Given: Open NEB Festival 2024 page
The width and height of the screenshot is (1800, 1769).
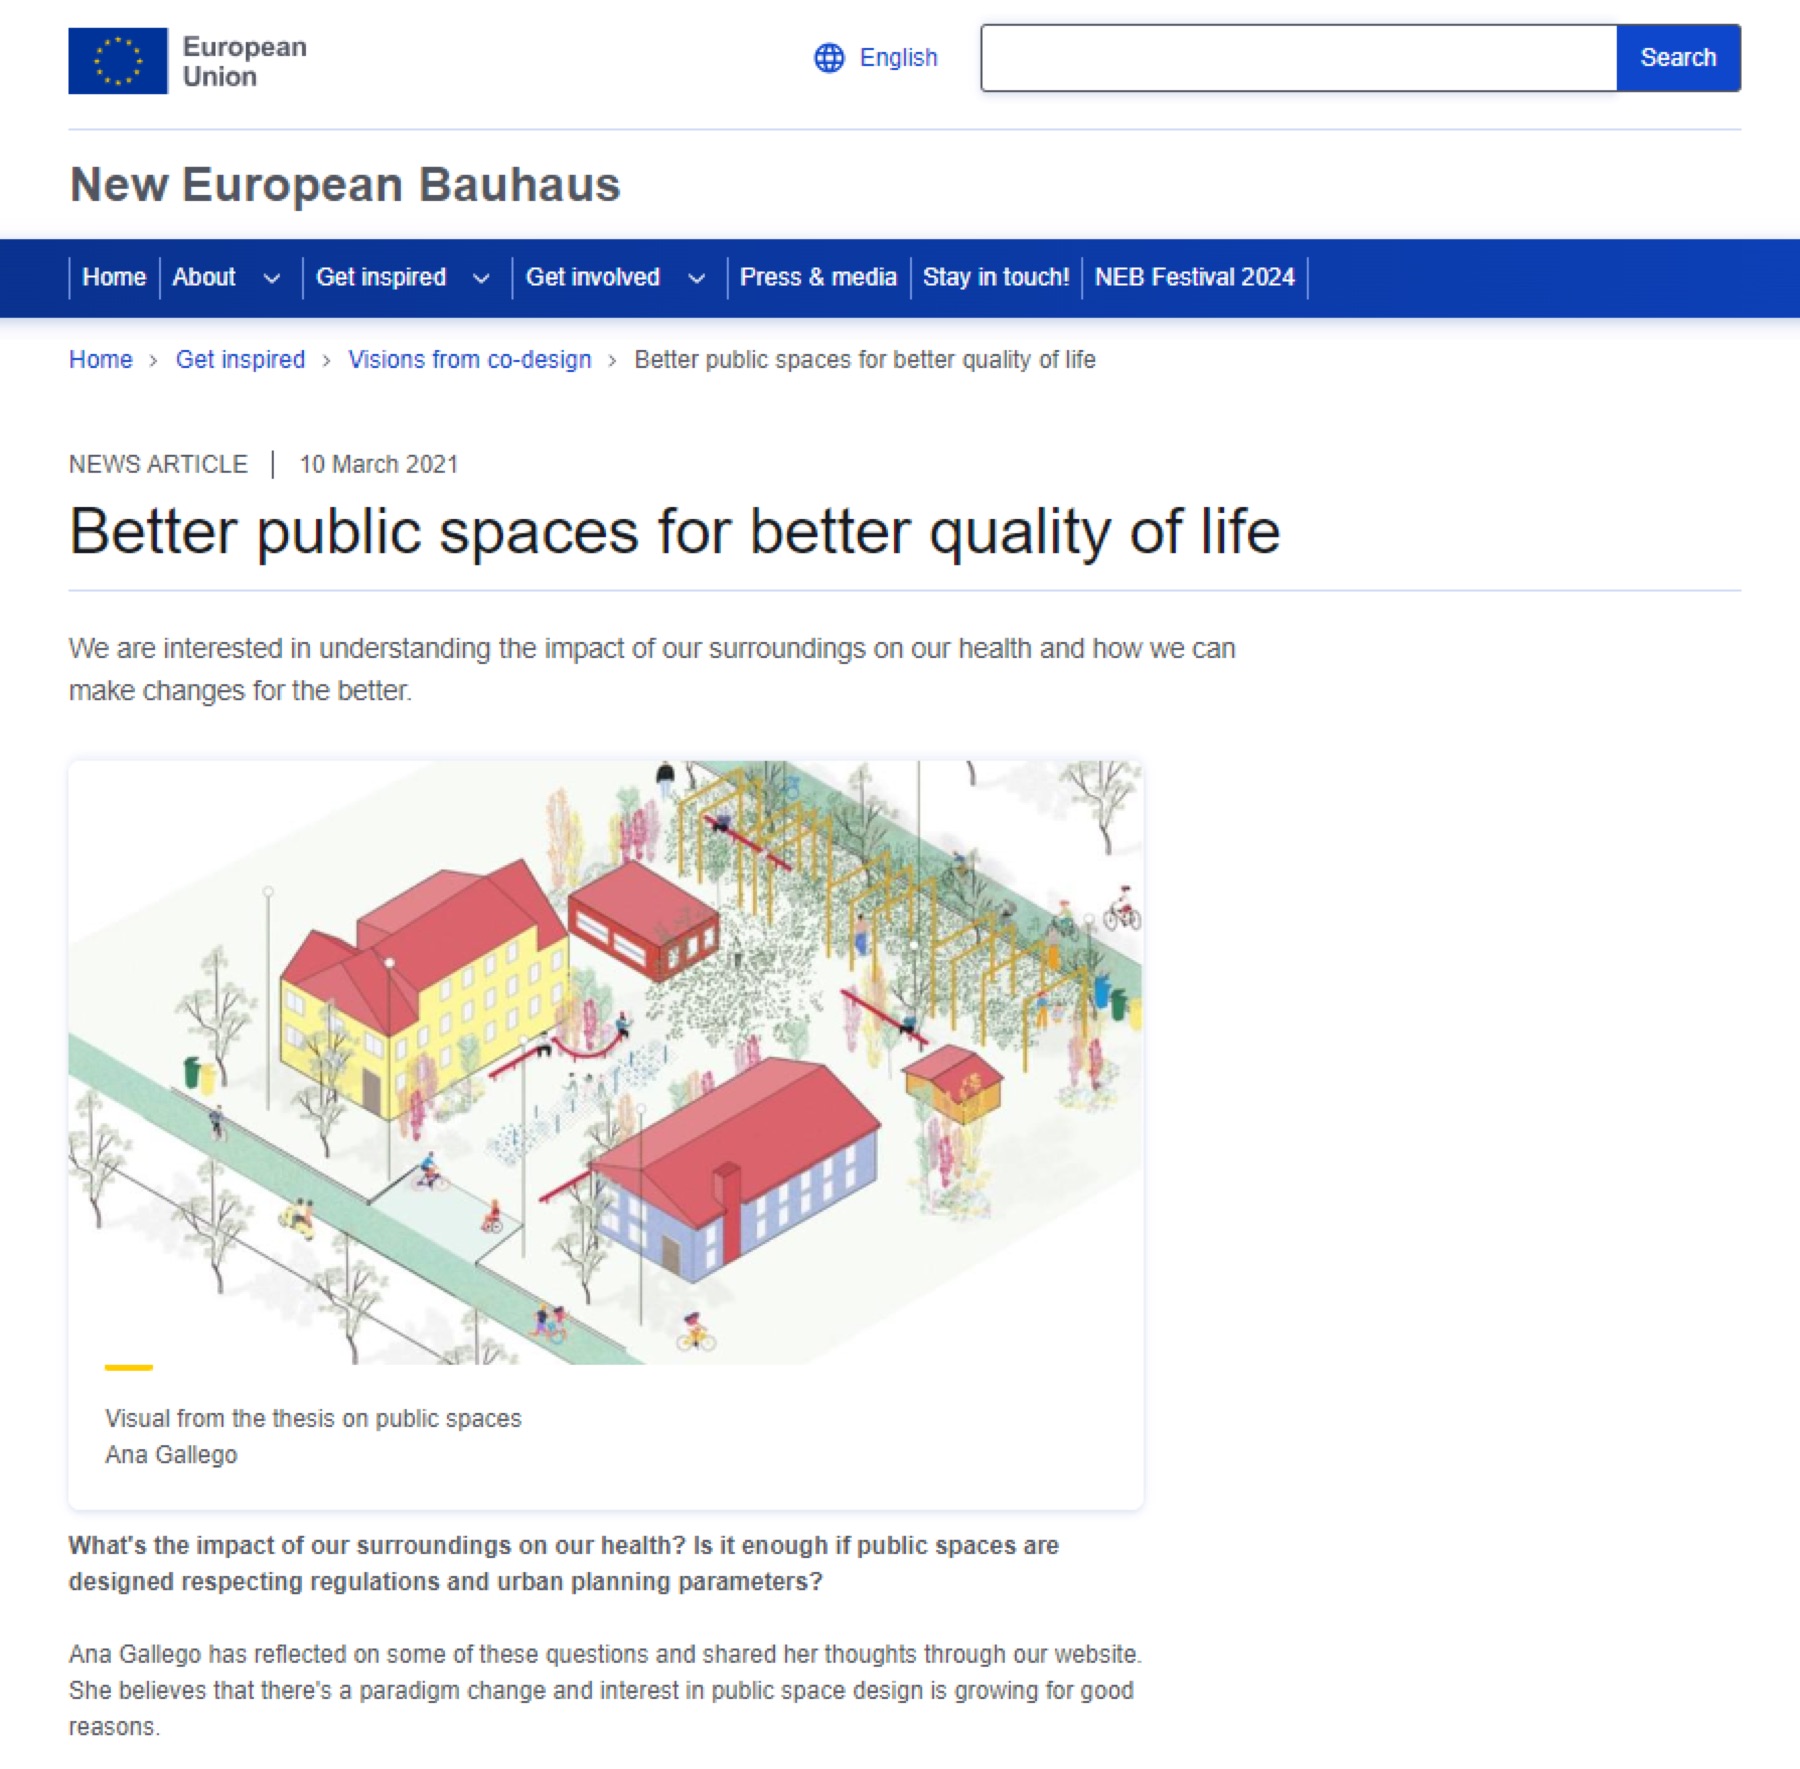Looking at the screenshot, I should (1194, 277).
